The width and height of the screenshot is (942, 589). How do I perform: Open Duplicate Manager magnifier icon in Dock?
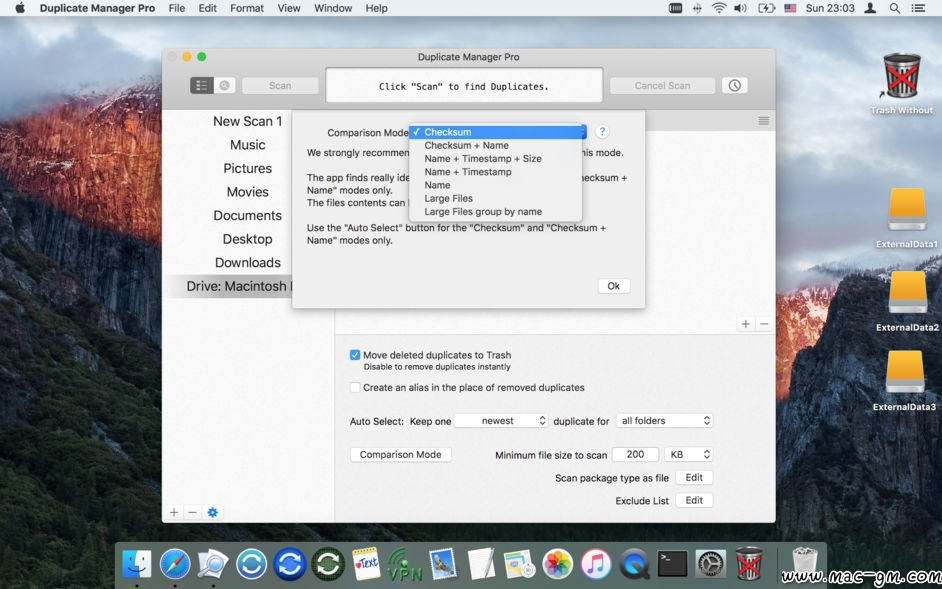(213, 565)
